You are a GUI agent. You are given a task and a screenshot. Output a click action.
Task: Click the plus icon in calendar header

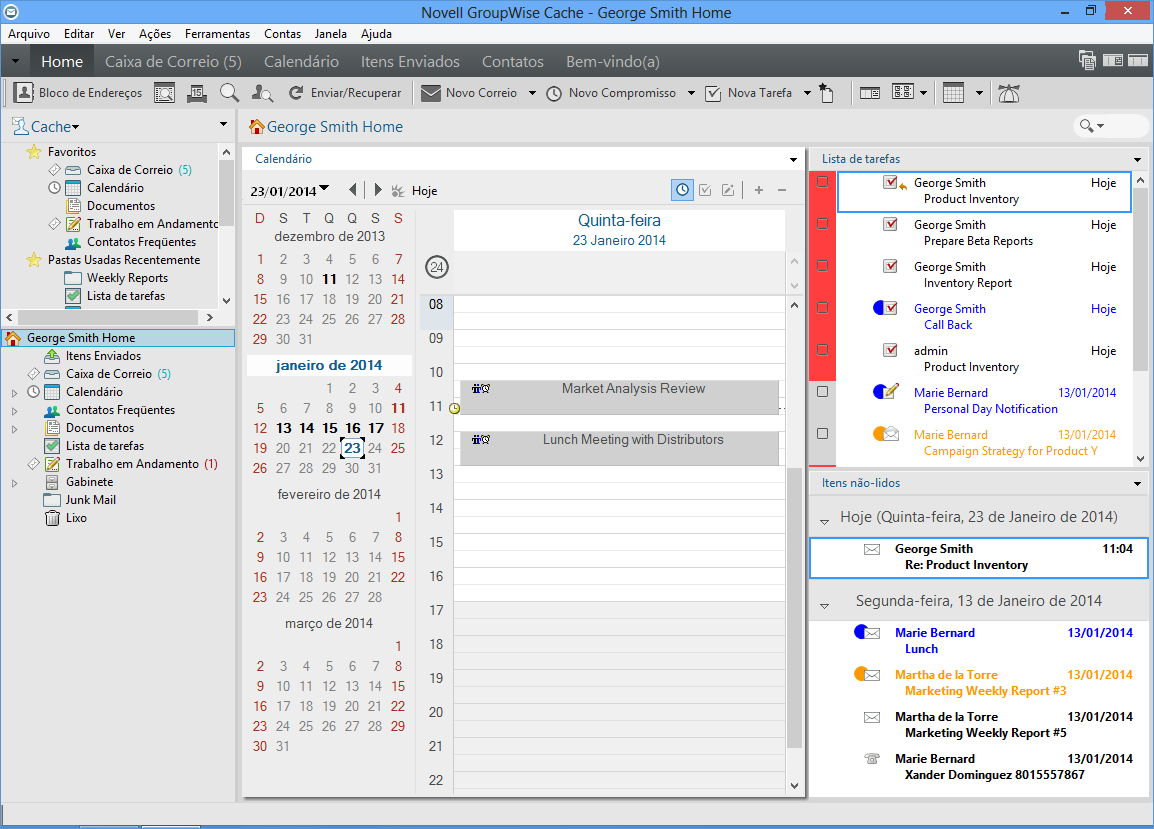coord(759,190)
